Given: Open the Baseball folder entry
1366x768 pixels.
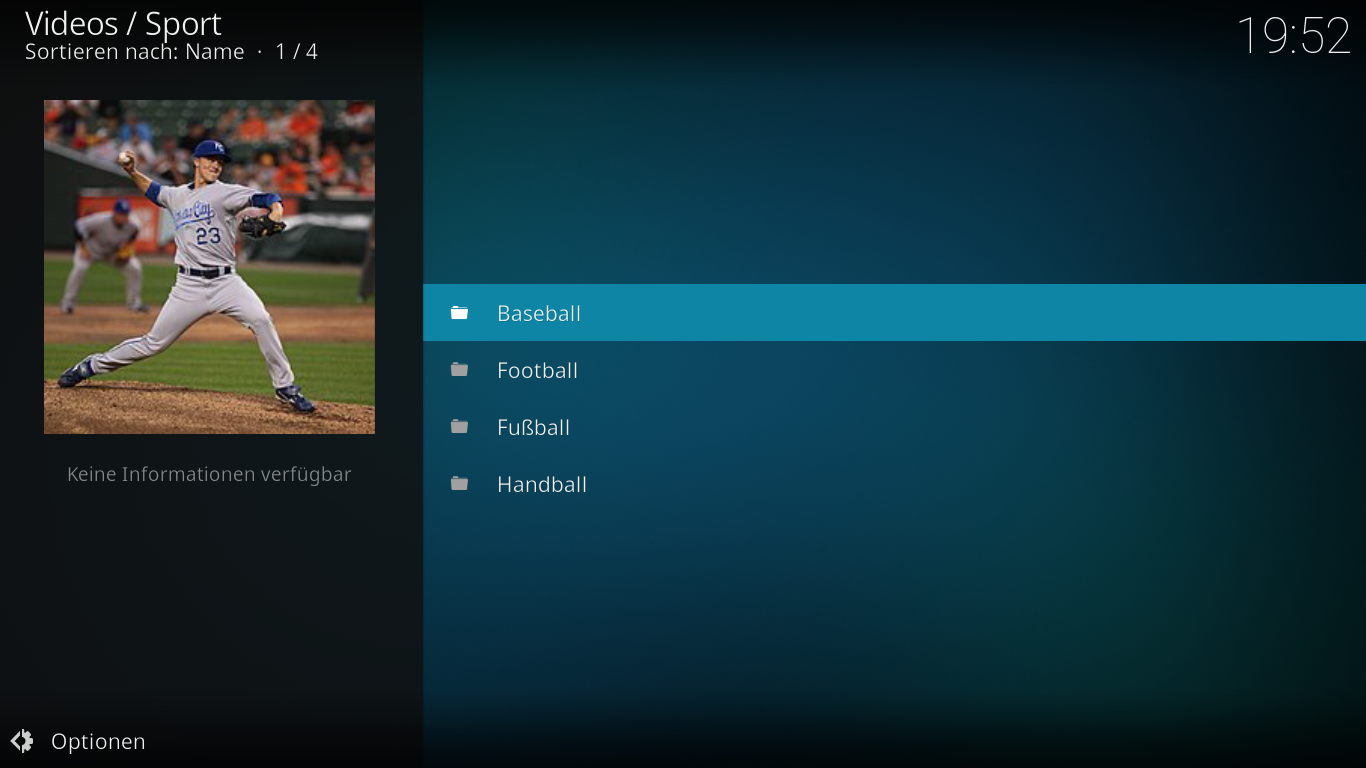Looking at the screenshot, I should click(x=894, y=313).
